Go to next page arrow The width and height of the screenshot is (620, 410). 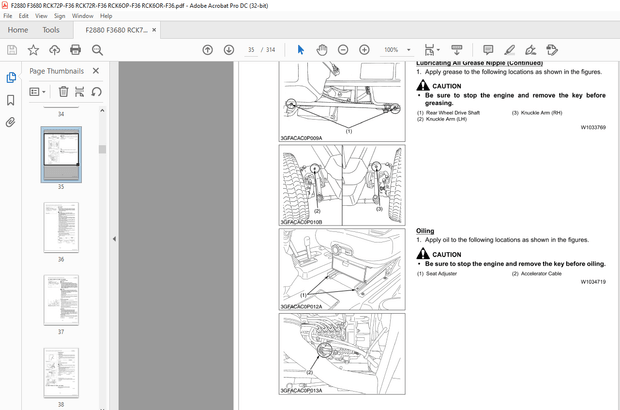[x=228, y=49]
